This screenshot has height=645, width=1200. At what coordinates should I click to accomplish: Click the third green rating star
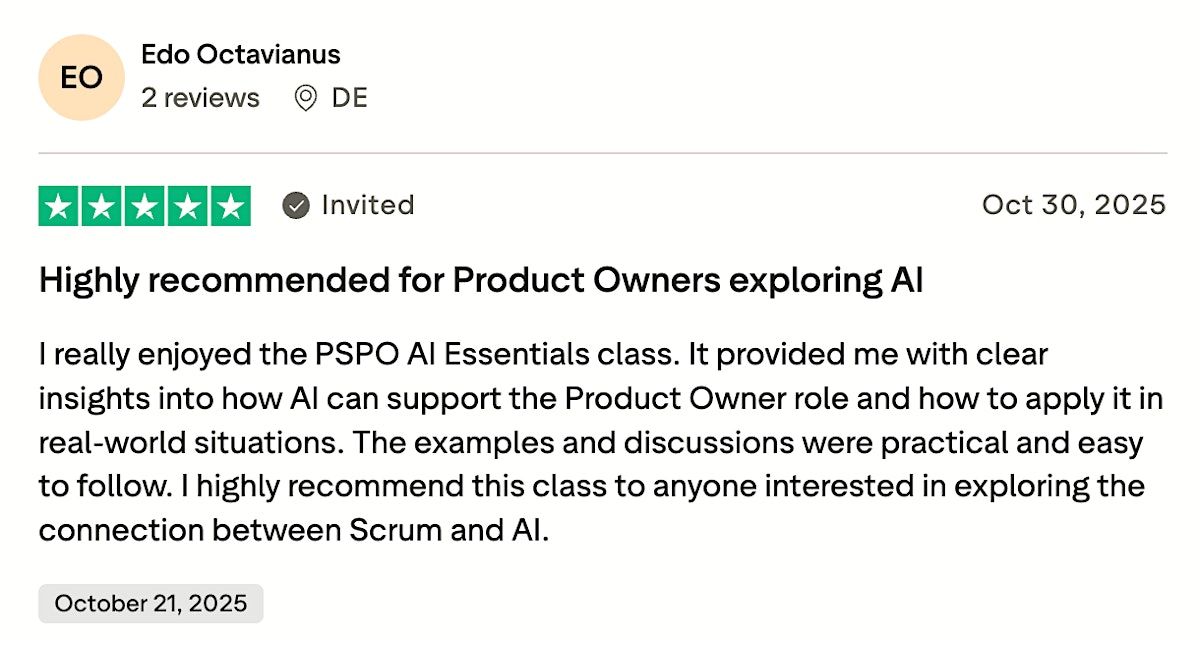(145, 206)
